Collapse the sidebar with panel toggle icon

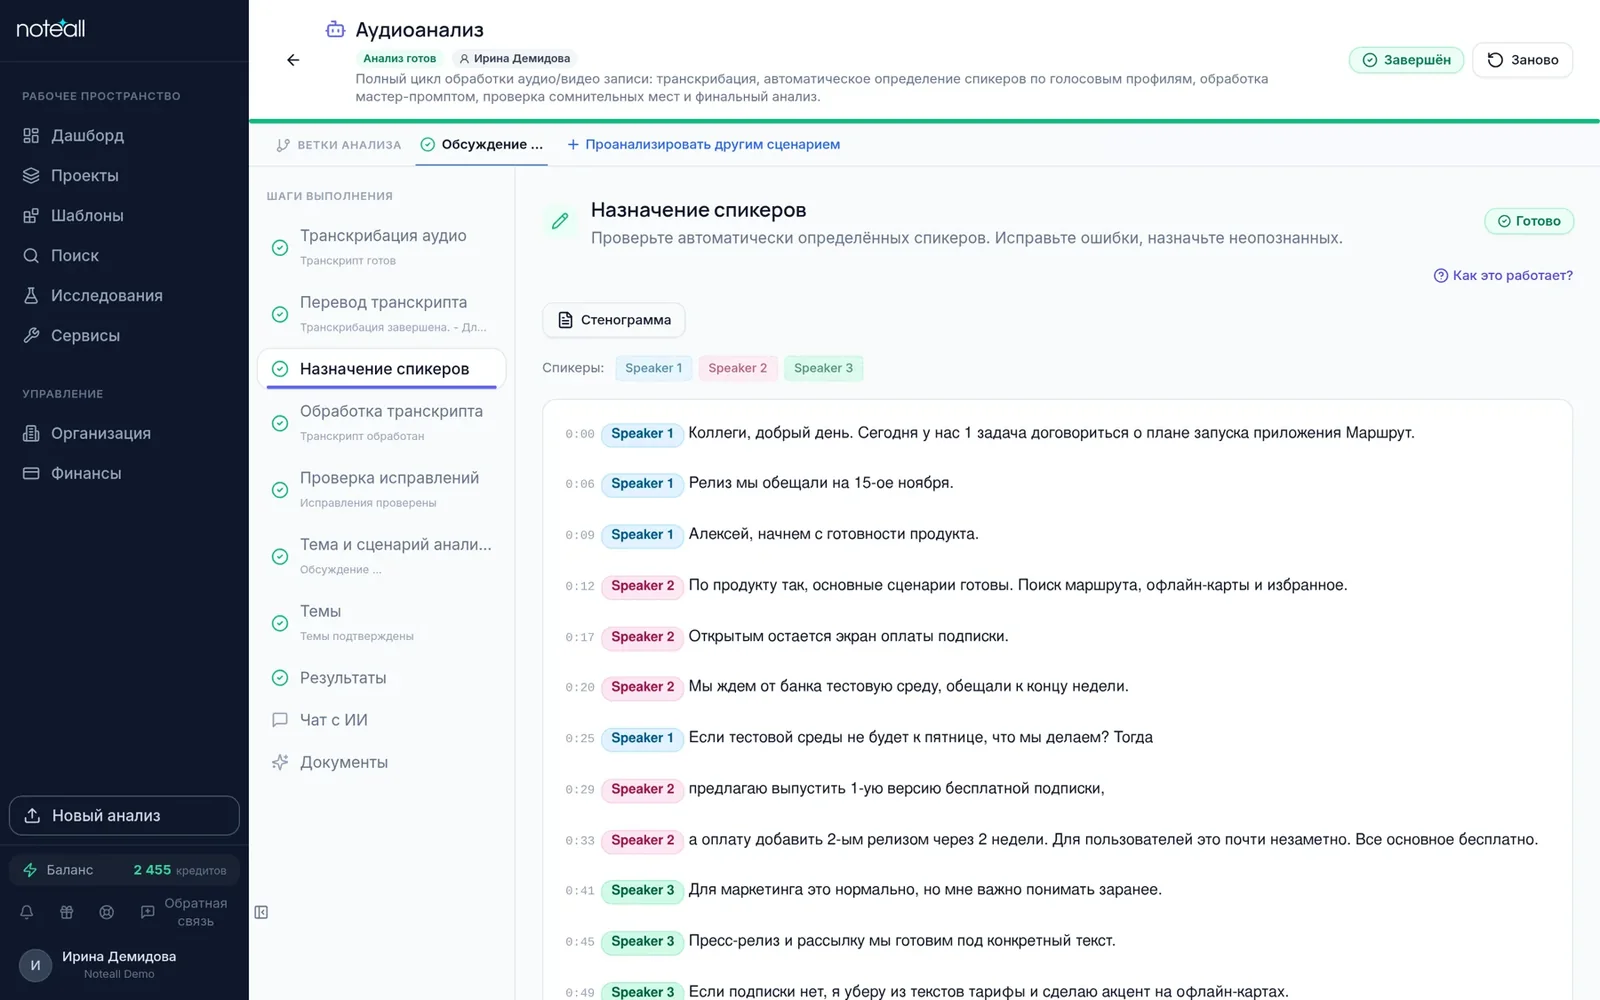[261, 912]
